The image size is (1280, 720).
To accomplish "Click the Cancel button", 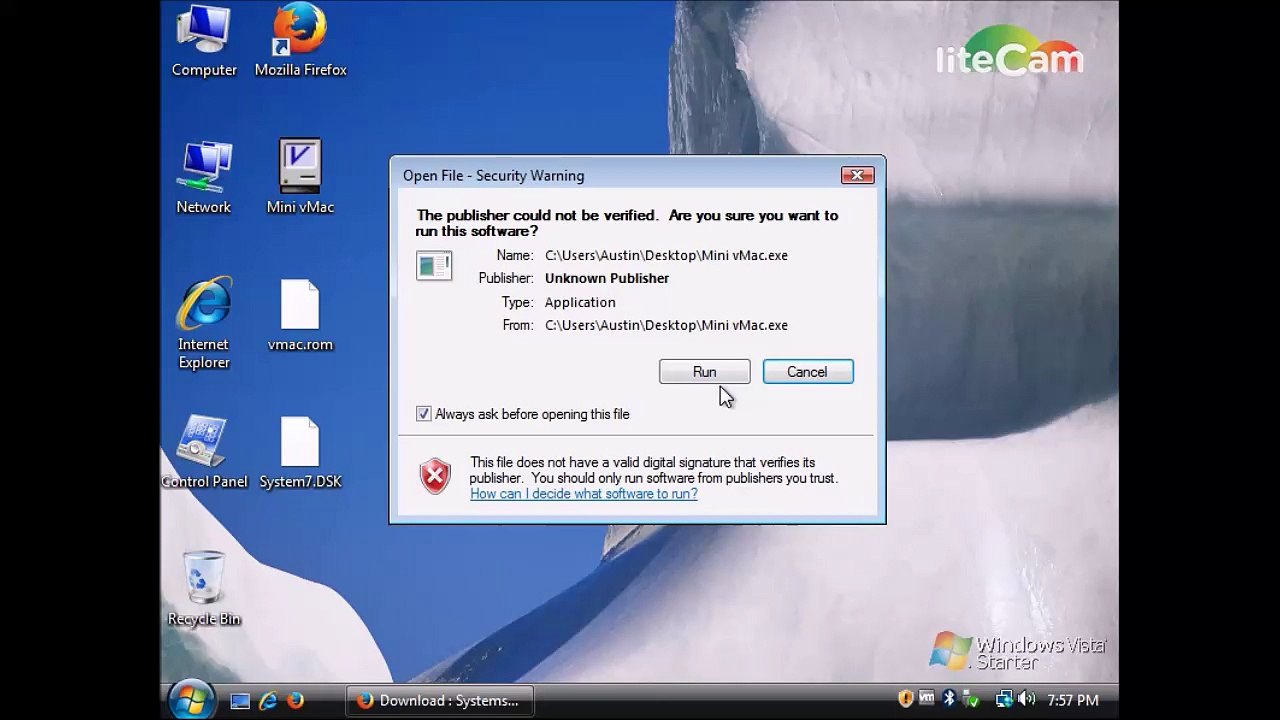I will [x=807, y=372].
